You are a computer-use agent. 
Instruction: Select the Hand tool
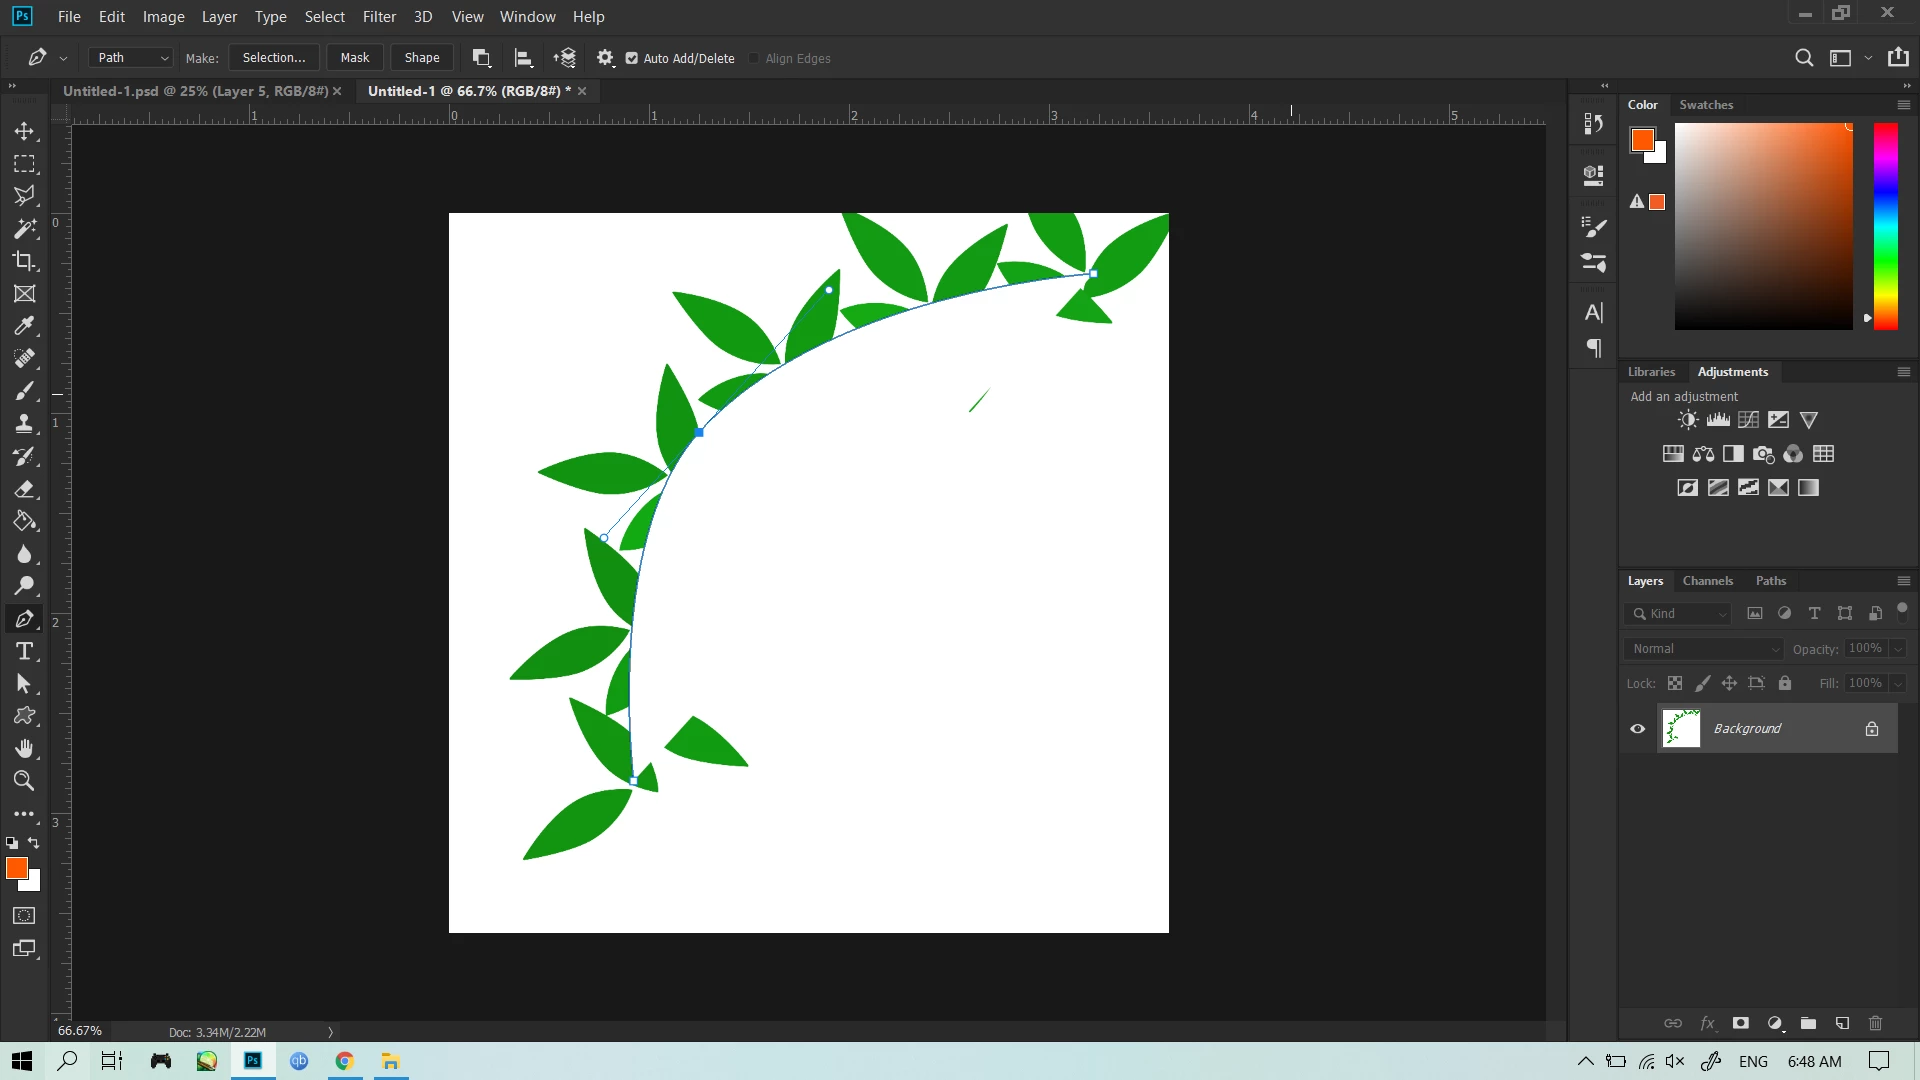click(x=24, y=749)
